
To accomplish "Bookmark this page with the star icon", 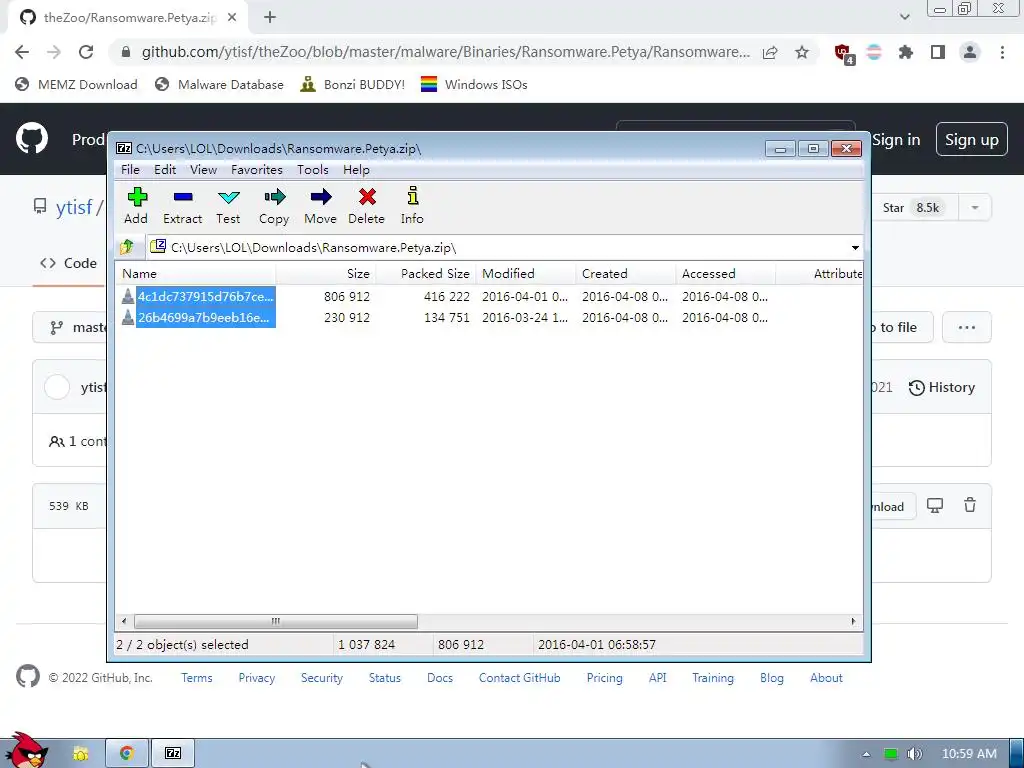I will 802,52.
